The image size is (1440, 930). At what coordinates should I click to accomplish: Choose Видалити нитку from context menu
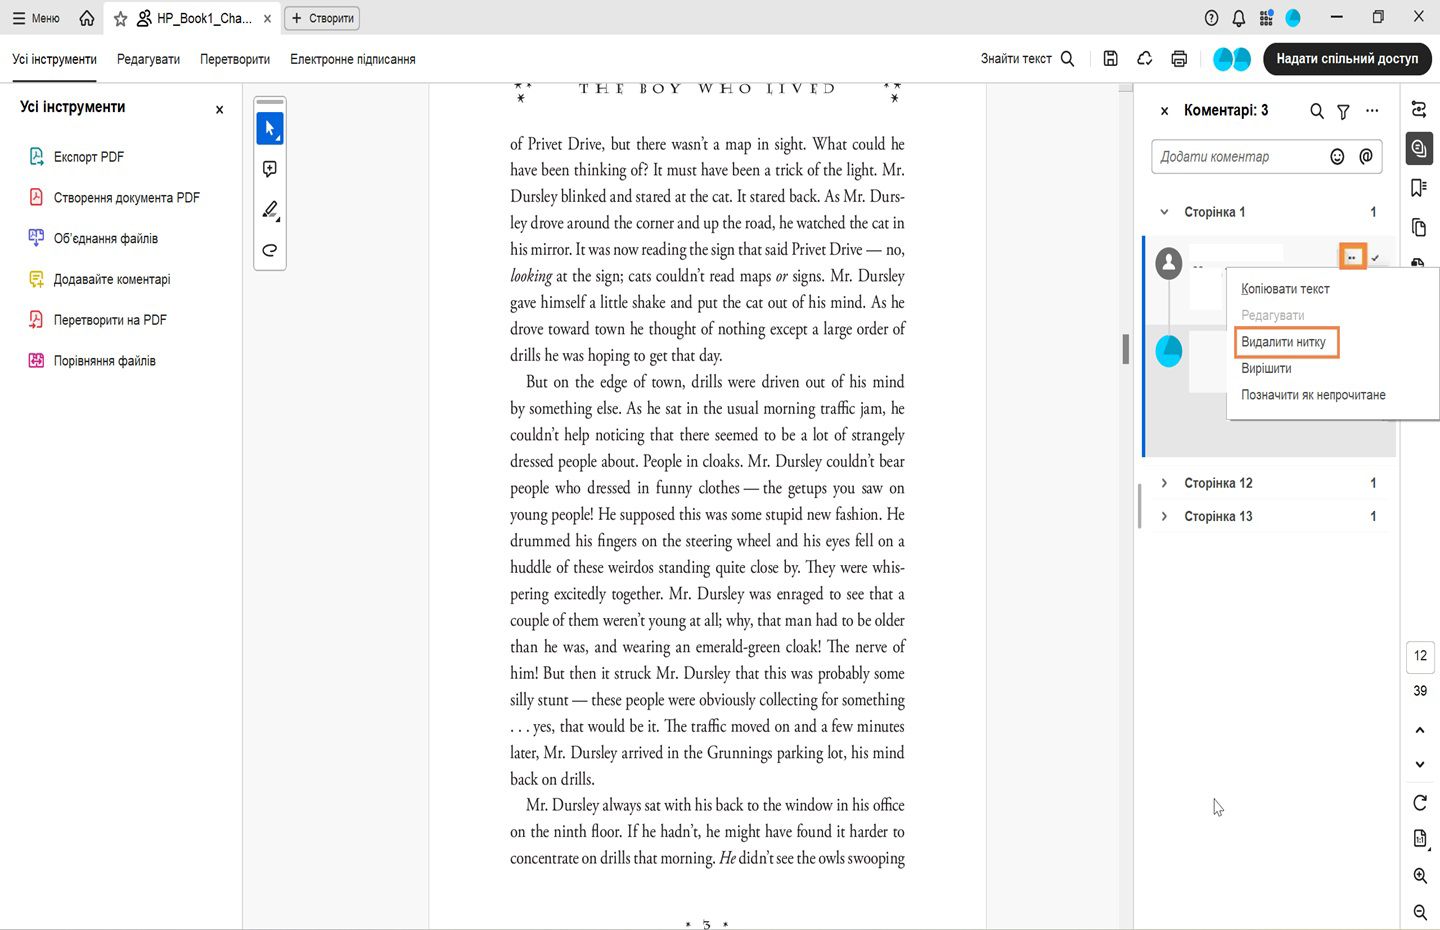[x=1284, y=342]
